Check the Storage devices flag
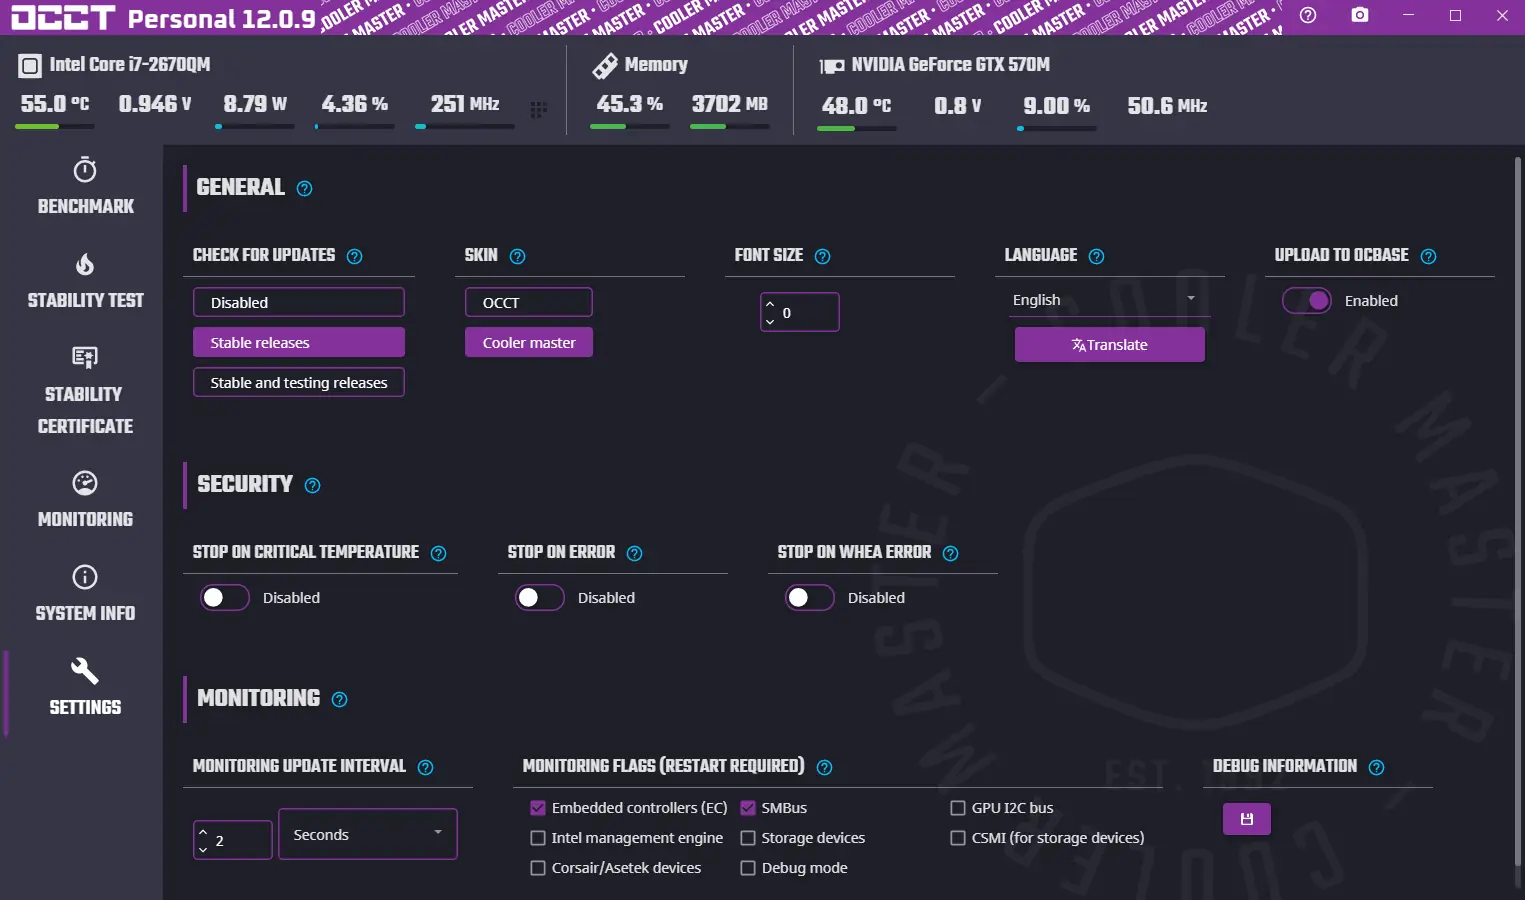Screen dimensions: 1525x900 [748, 838]
